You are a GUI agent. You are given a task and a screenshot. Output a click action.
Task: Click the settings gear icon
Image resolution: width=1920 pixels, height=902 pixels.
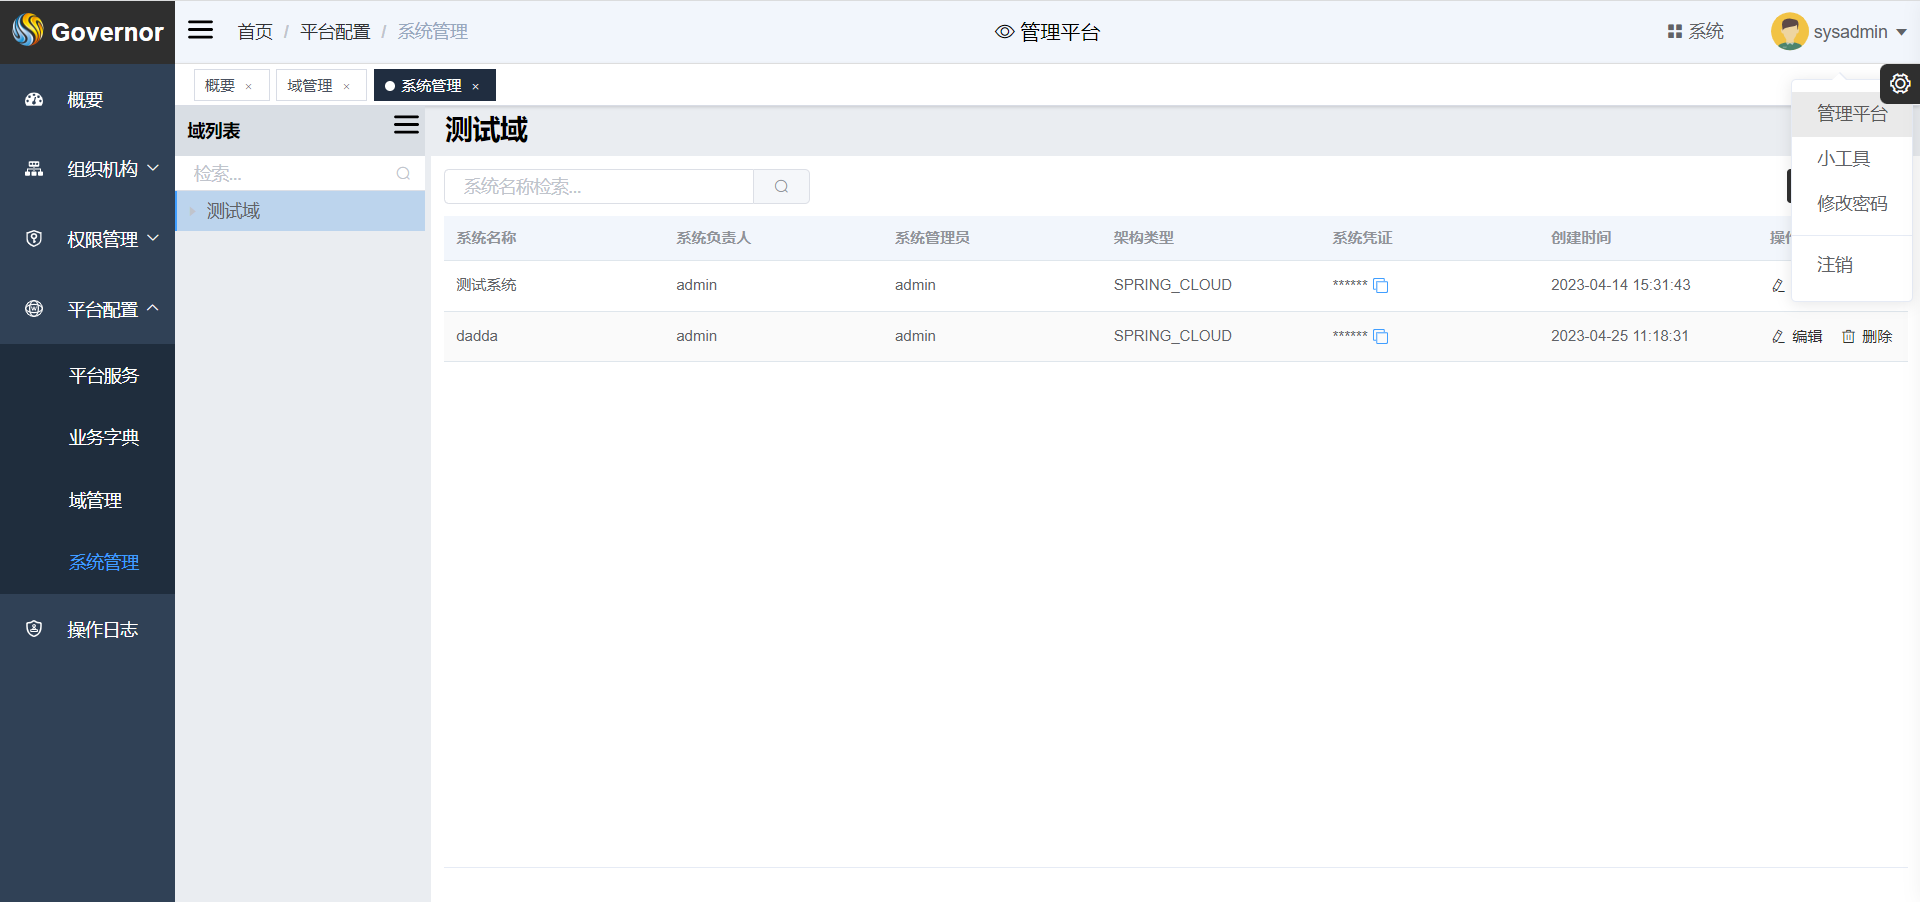point(1900,84)
